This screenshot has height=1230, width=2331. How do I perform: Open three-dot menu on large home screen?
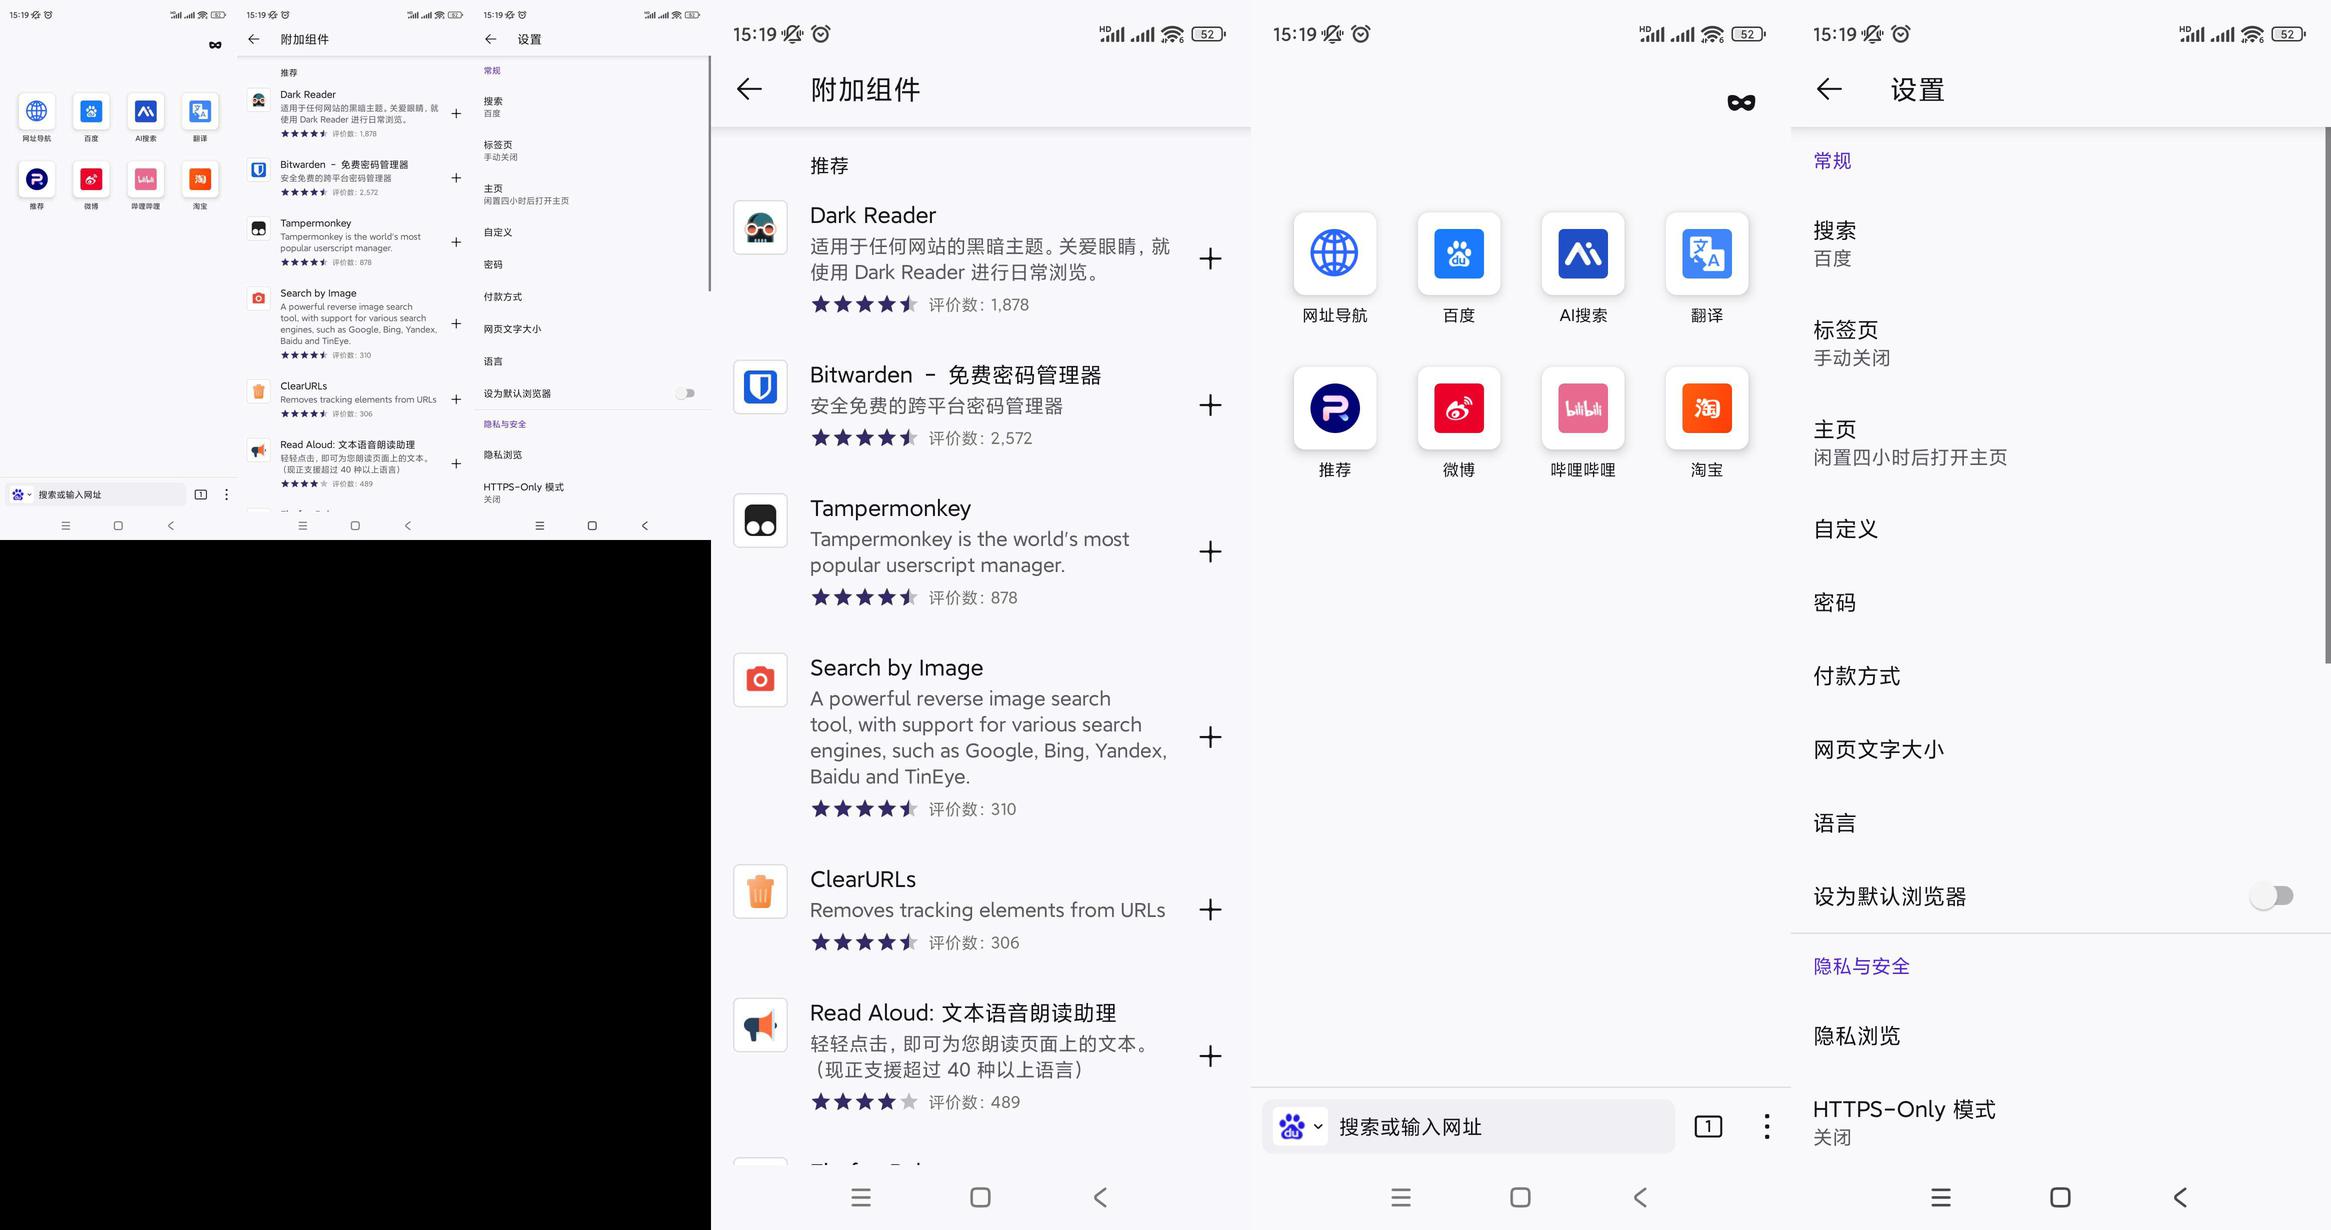1767,1127
